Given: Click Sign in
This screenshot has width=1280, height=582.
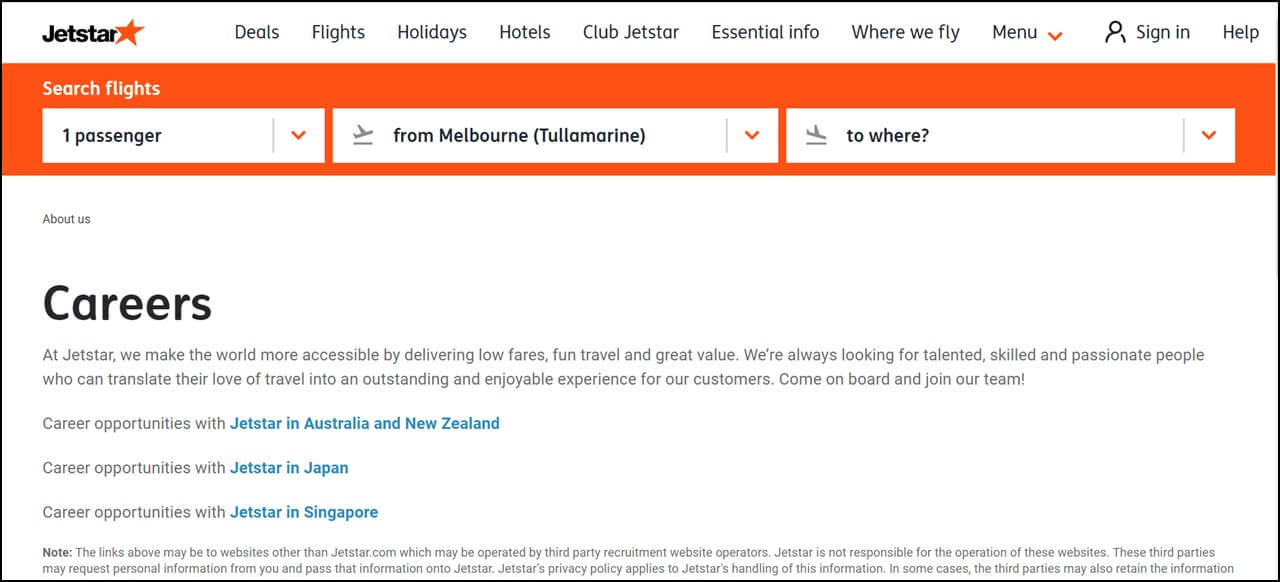Looking at the screenshot, I should 1163,32.
